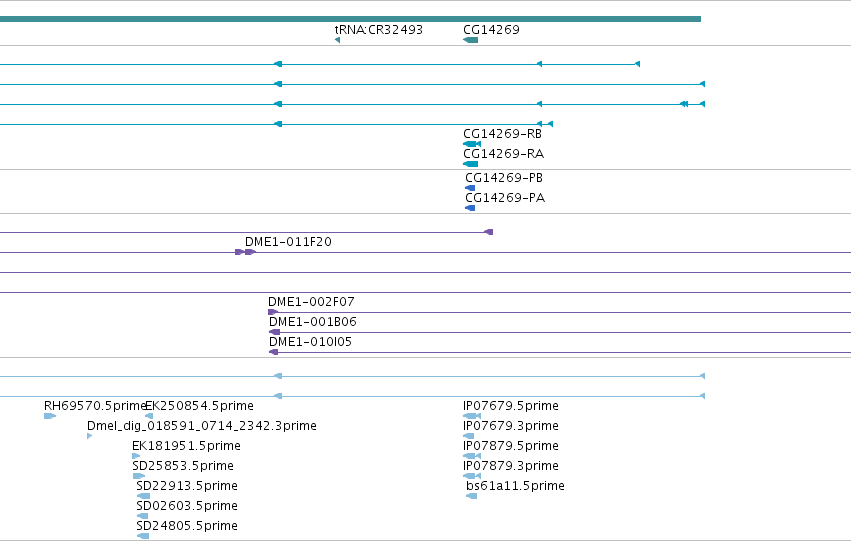Select the CG14269-RA transcript glyph

(x=471, y=164)
